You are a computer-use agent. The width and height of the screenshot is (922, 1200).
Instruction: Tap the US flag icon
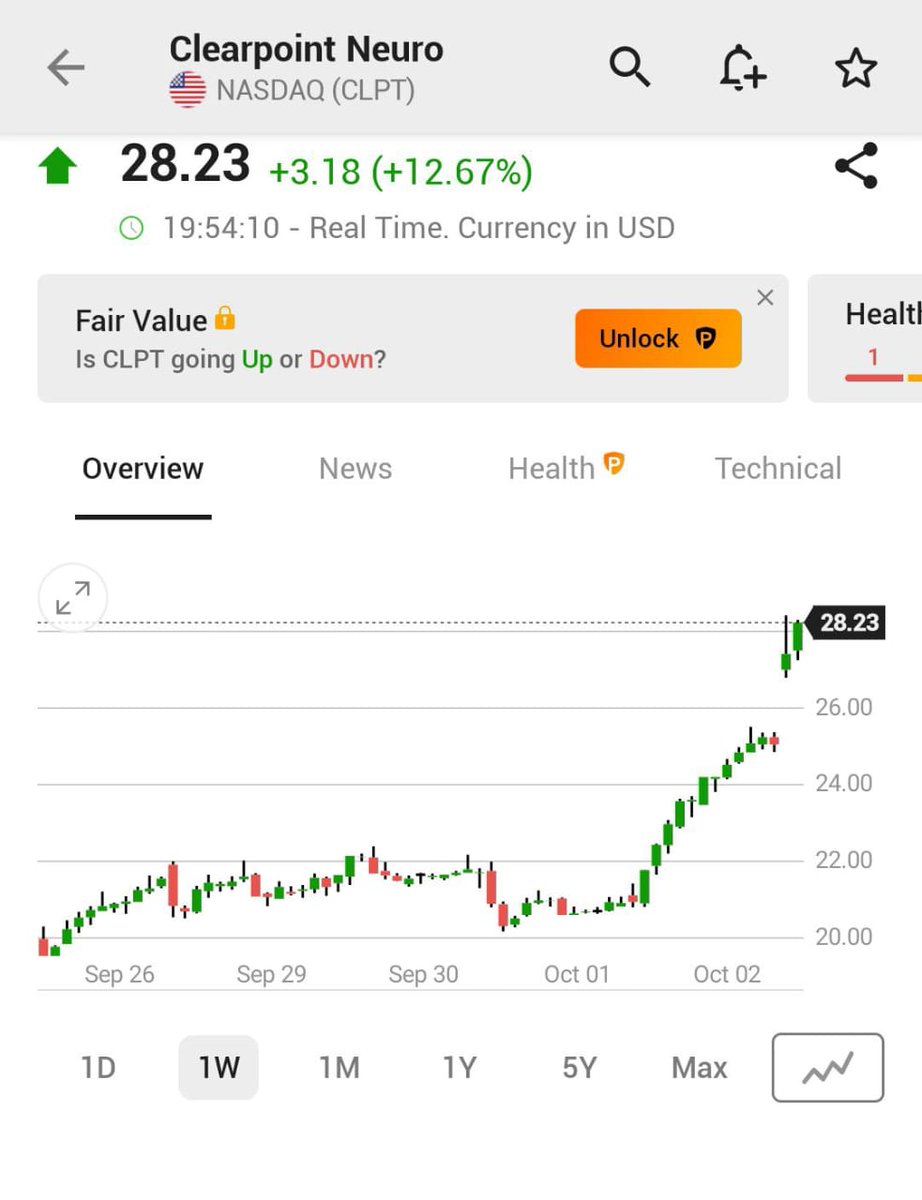(x=187, y=91)
